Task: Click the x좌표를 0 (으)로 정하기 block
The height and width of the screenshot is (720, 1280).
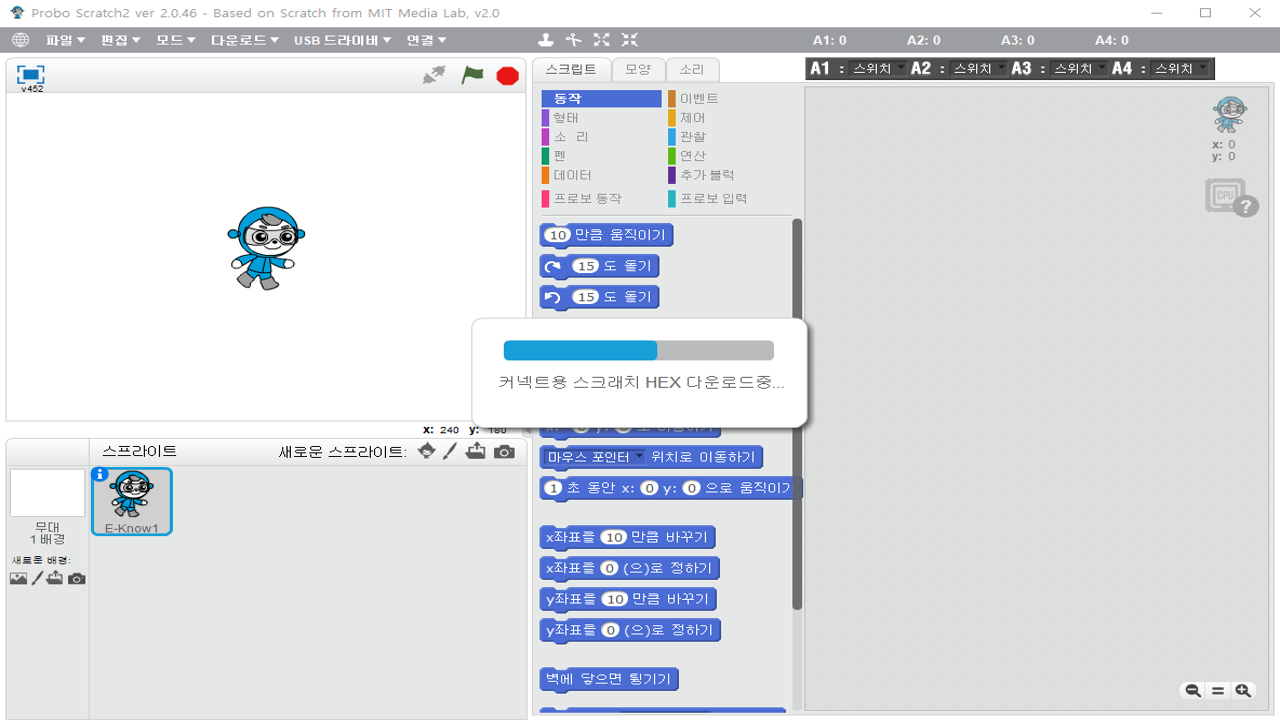Action: click(x=630, y=568)
